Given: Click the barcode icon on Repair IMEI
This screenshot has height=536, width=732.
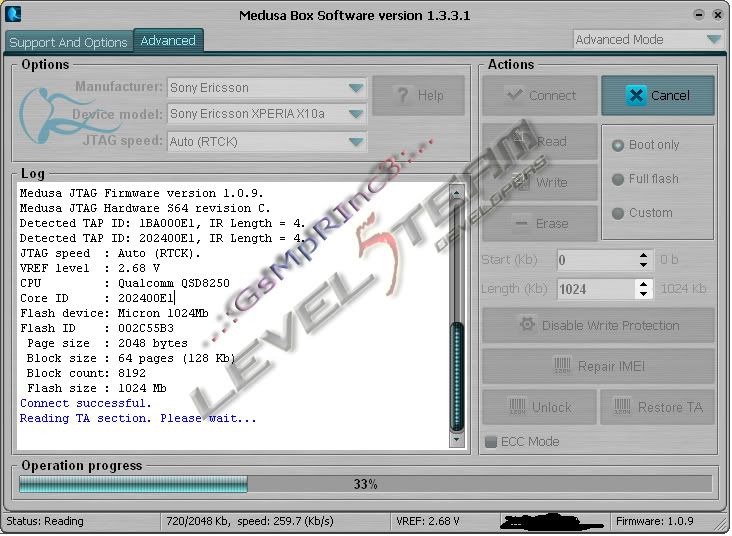Looking at the screenshot, I should pyautogui.click(x=562, y=366).
